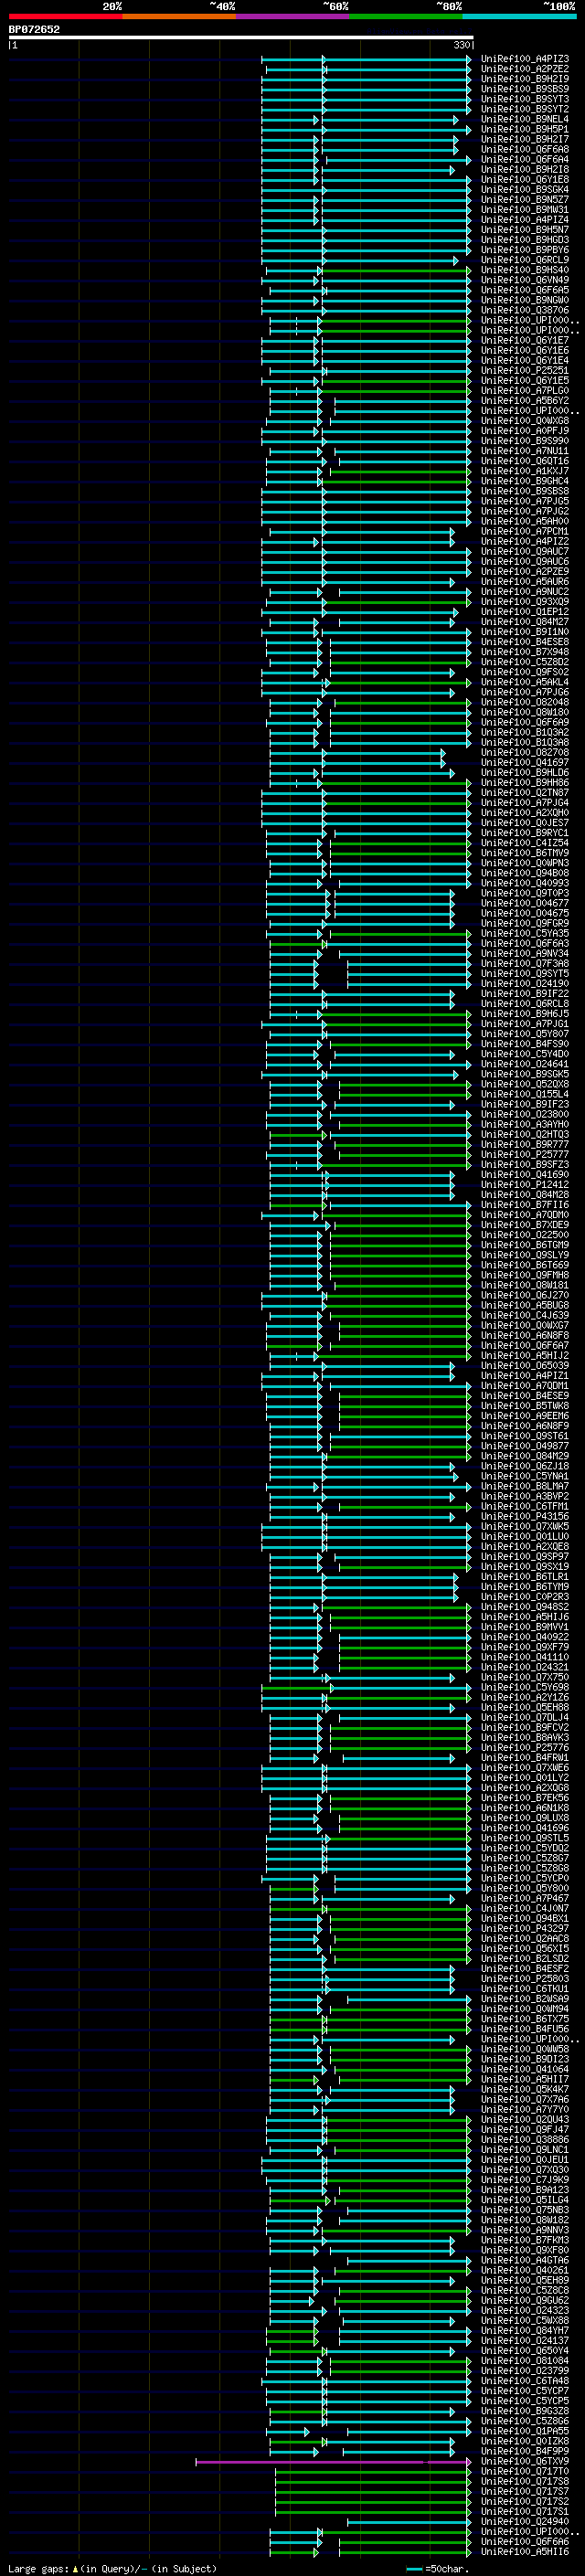Click hit label UniRef100_B5TWK8

pos(525,1406)
